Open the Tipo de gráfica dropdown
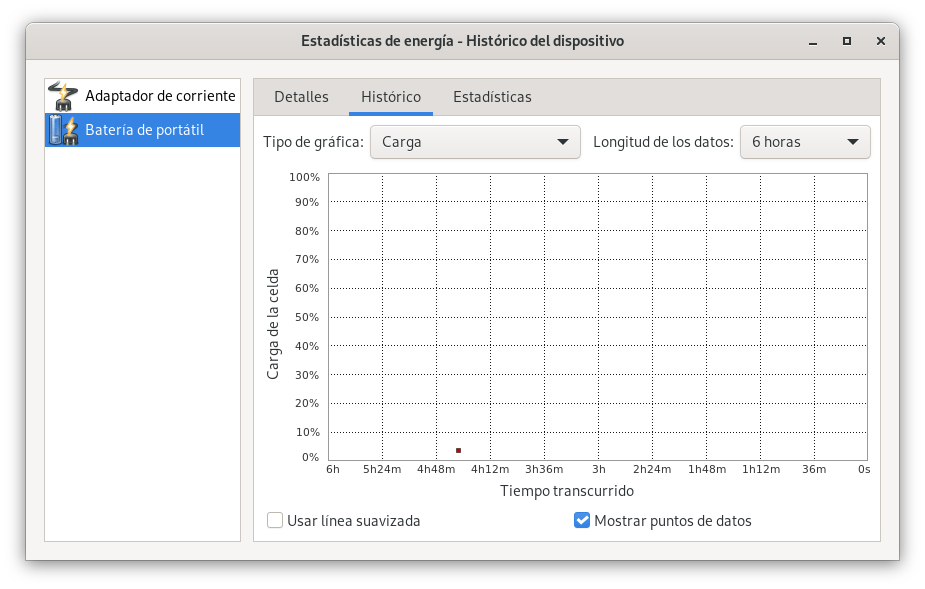Screen dimensions: 925x589 point(474,142)
